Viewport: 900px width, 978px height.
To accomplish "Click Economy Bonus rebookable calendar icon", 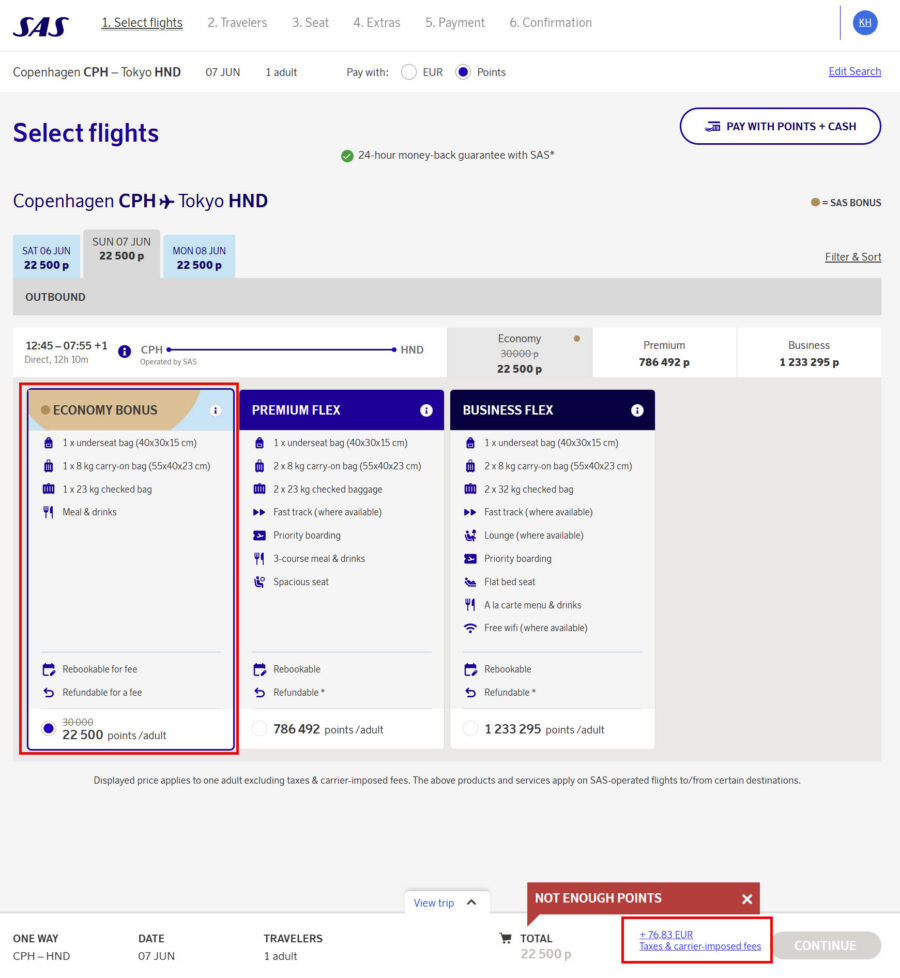I will click(49, 669).
